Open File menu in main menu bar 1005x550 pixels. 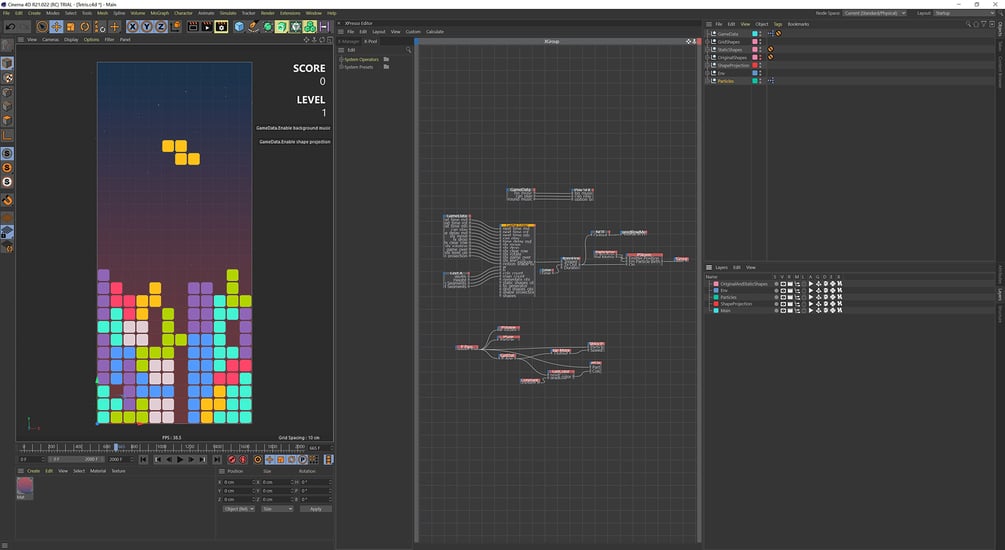click(x=6, y=13)
